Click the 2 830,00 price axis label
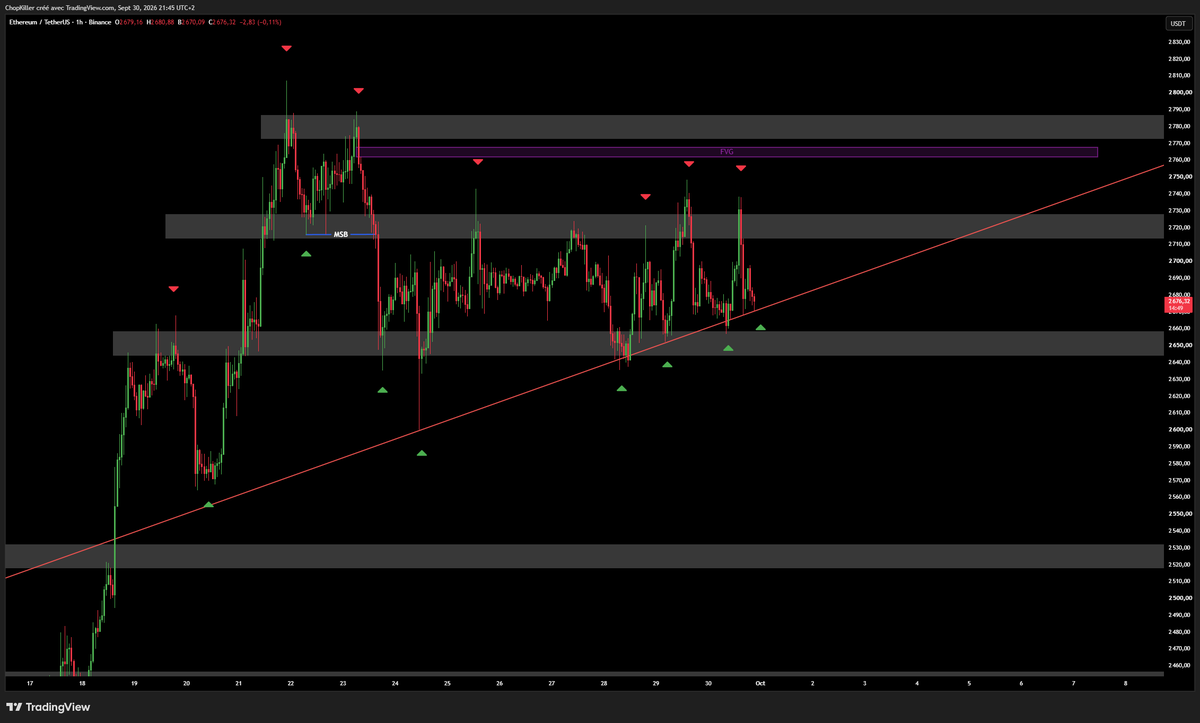The width and height of the screenshot is (1200, 723). tap(1178, 42)
